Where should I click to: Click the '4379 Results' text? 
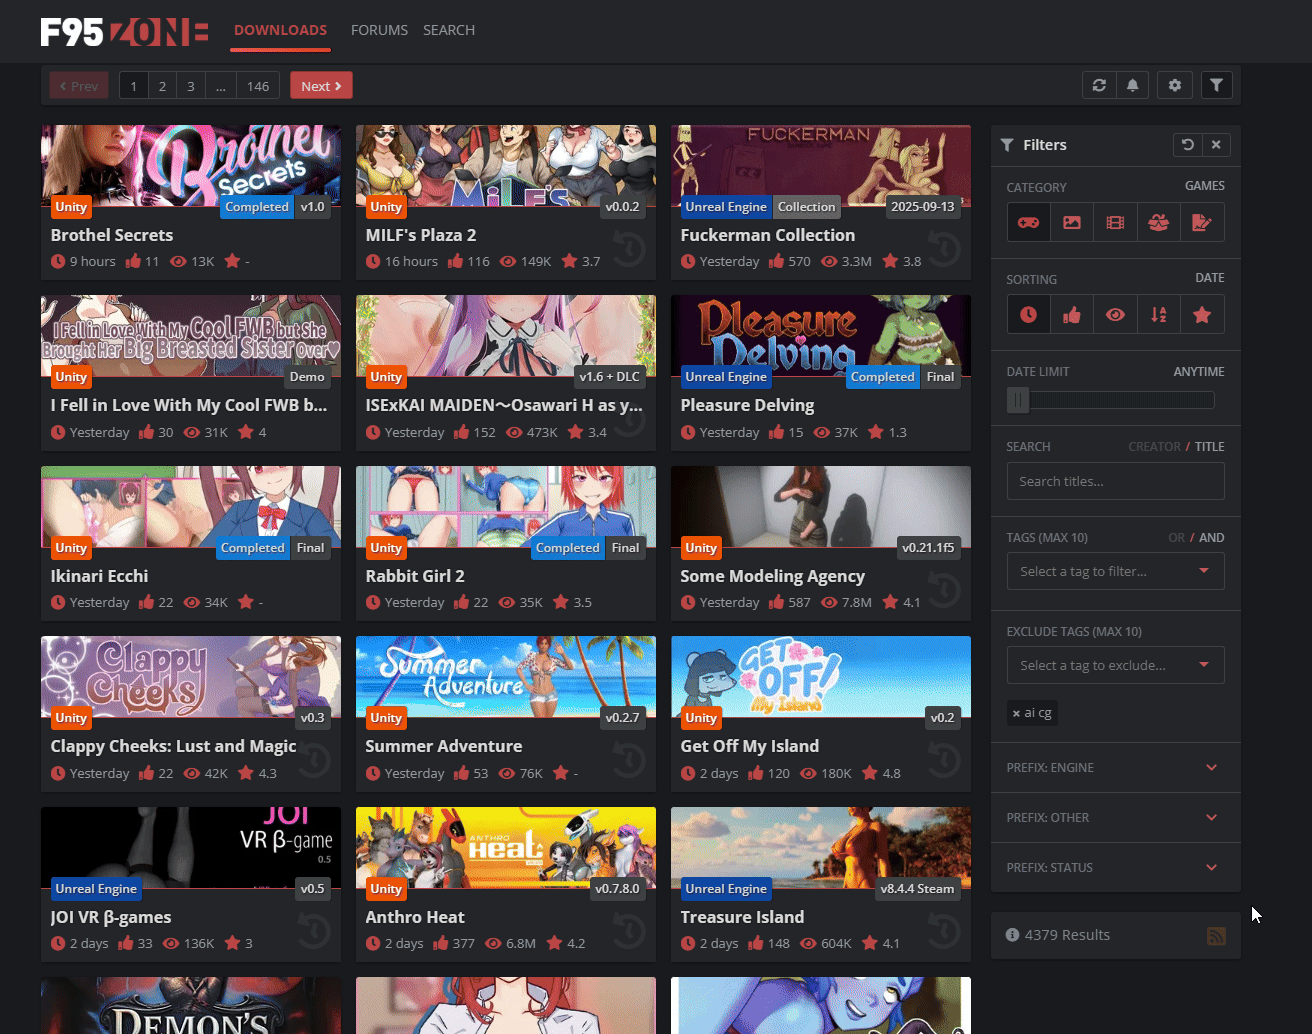[1067, 935]
